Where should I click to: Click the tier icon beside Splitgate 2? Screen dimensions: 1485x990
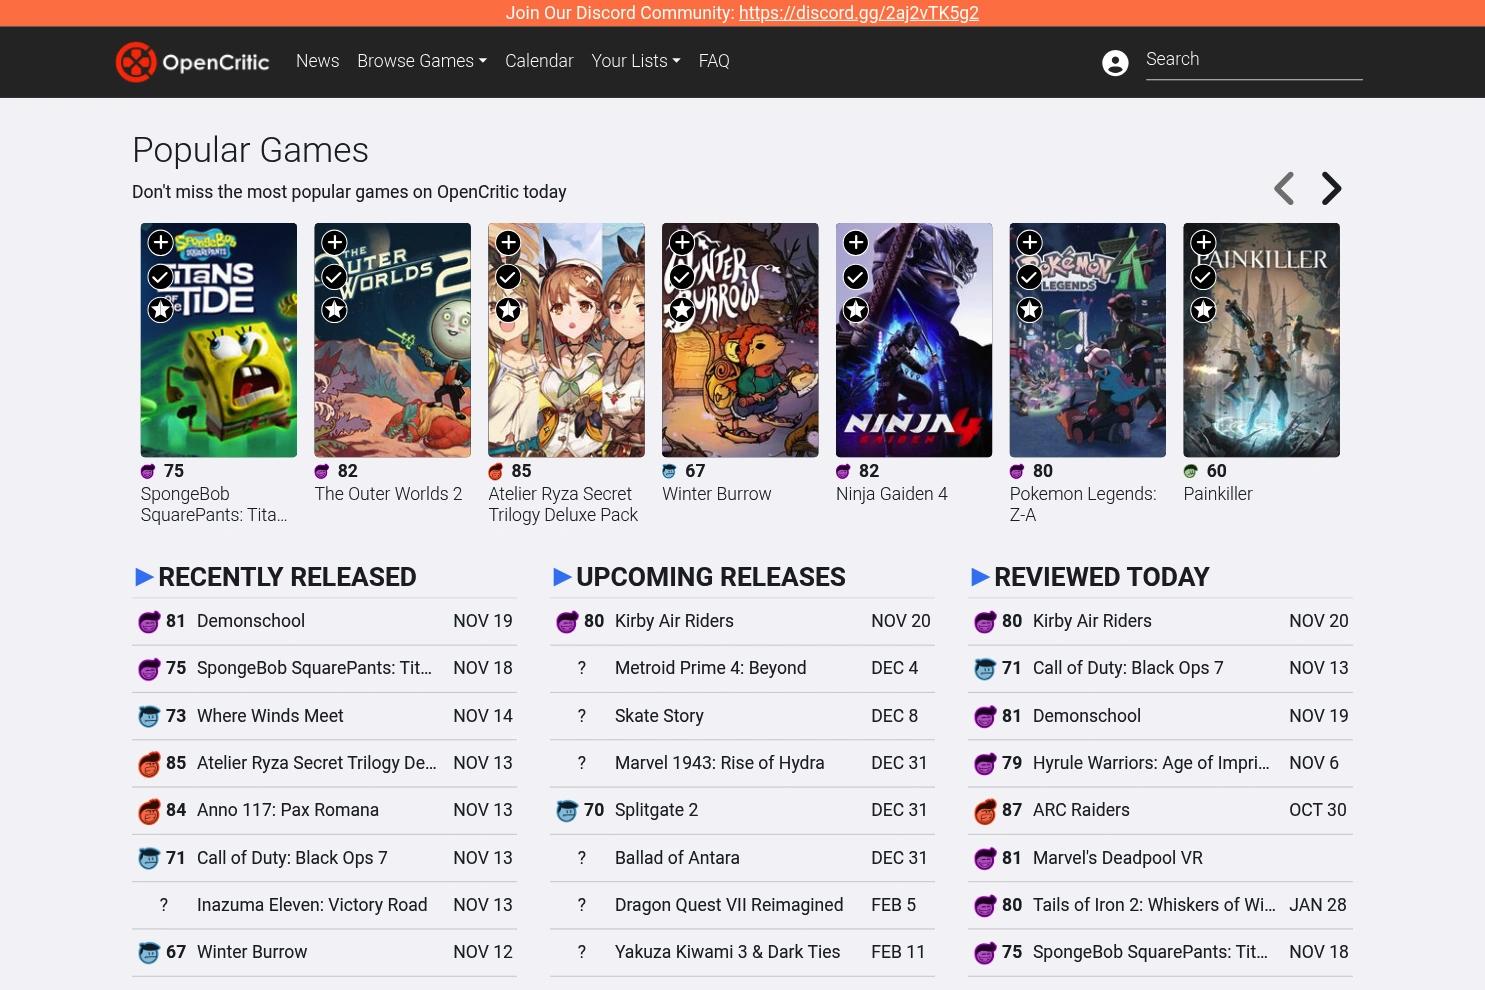point(567,811)
